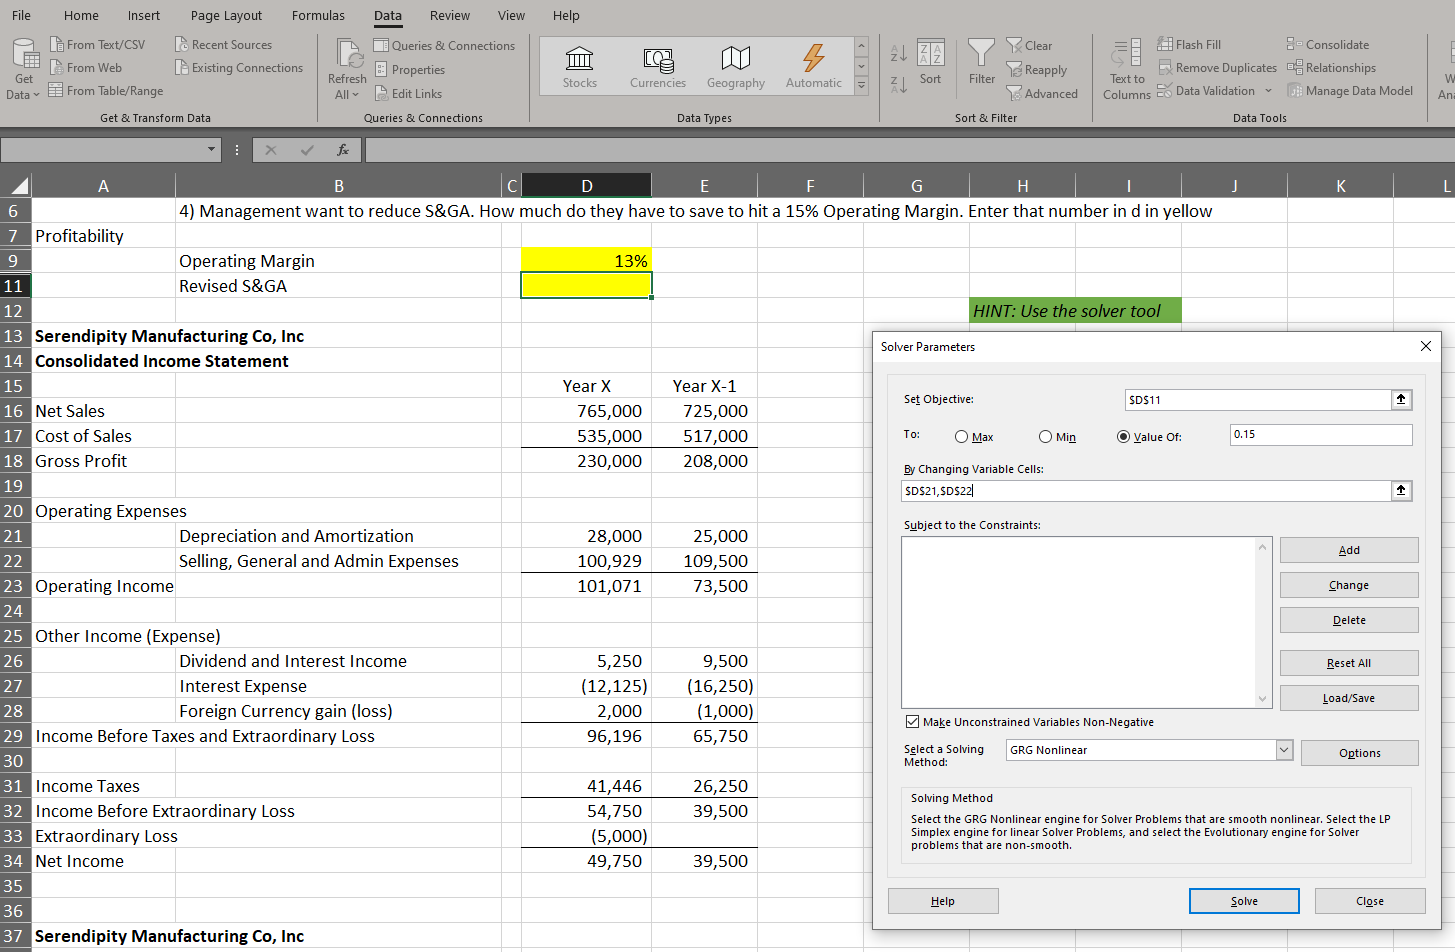The width and height of the screenshot is (1455, 952).
Task: Click the Currencies data type icon
Action: (657, 58)
